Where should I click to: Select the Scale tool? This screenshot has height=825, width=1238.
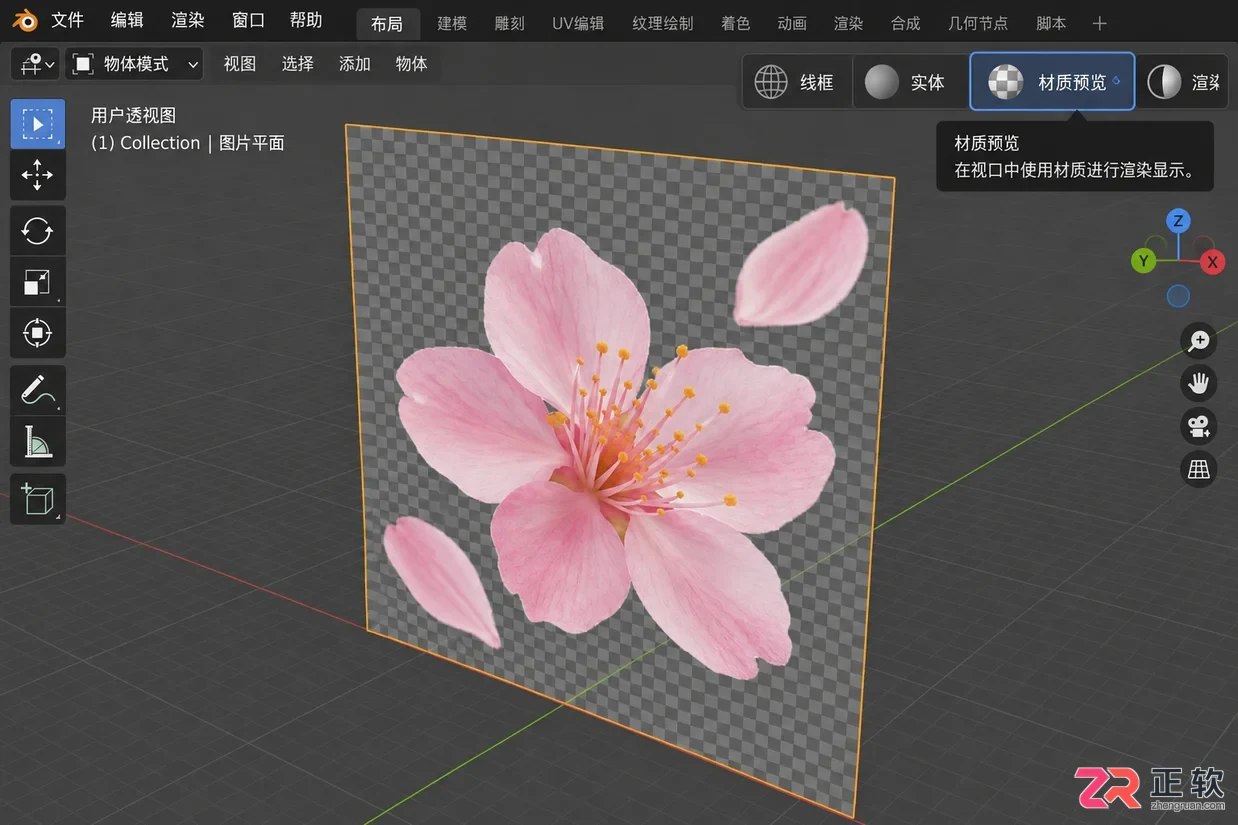pos(38,282)
